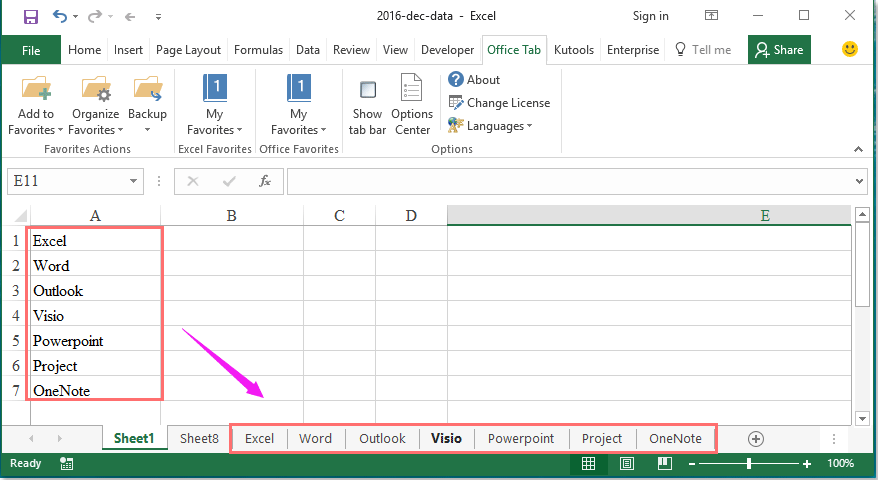This screenshot has height=480, width=878.
Task: Click the Enter checkmark formula button
Action: 229,181
